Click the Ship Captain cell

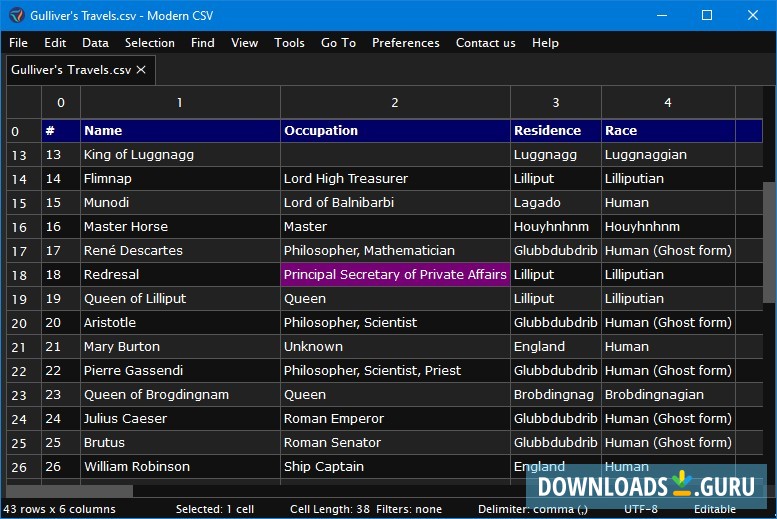[x=395, y=467]
